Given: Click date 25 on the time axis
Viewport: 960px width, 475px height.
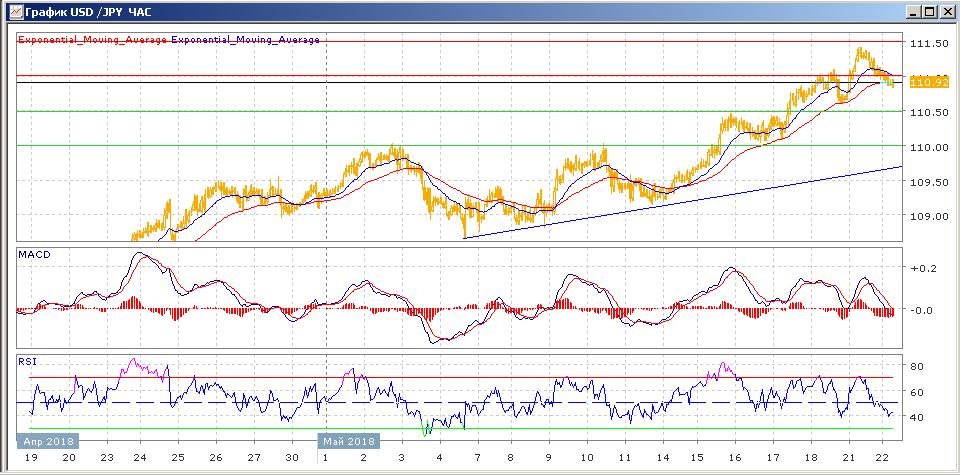Looking at the screenshot, I should (x=178, y=457).
